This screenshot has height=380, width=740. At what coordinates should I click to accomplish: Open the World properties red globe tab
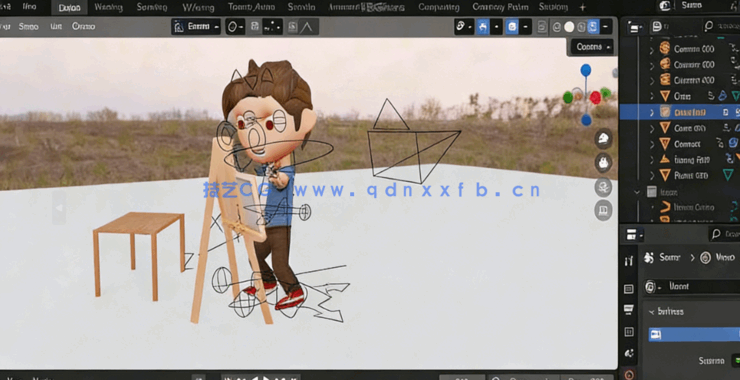(x=629, y=374)
